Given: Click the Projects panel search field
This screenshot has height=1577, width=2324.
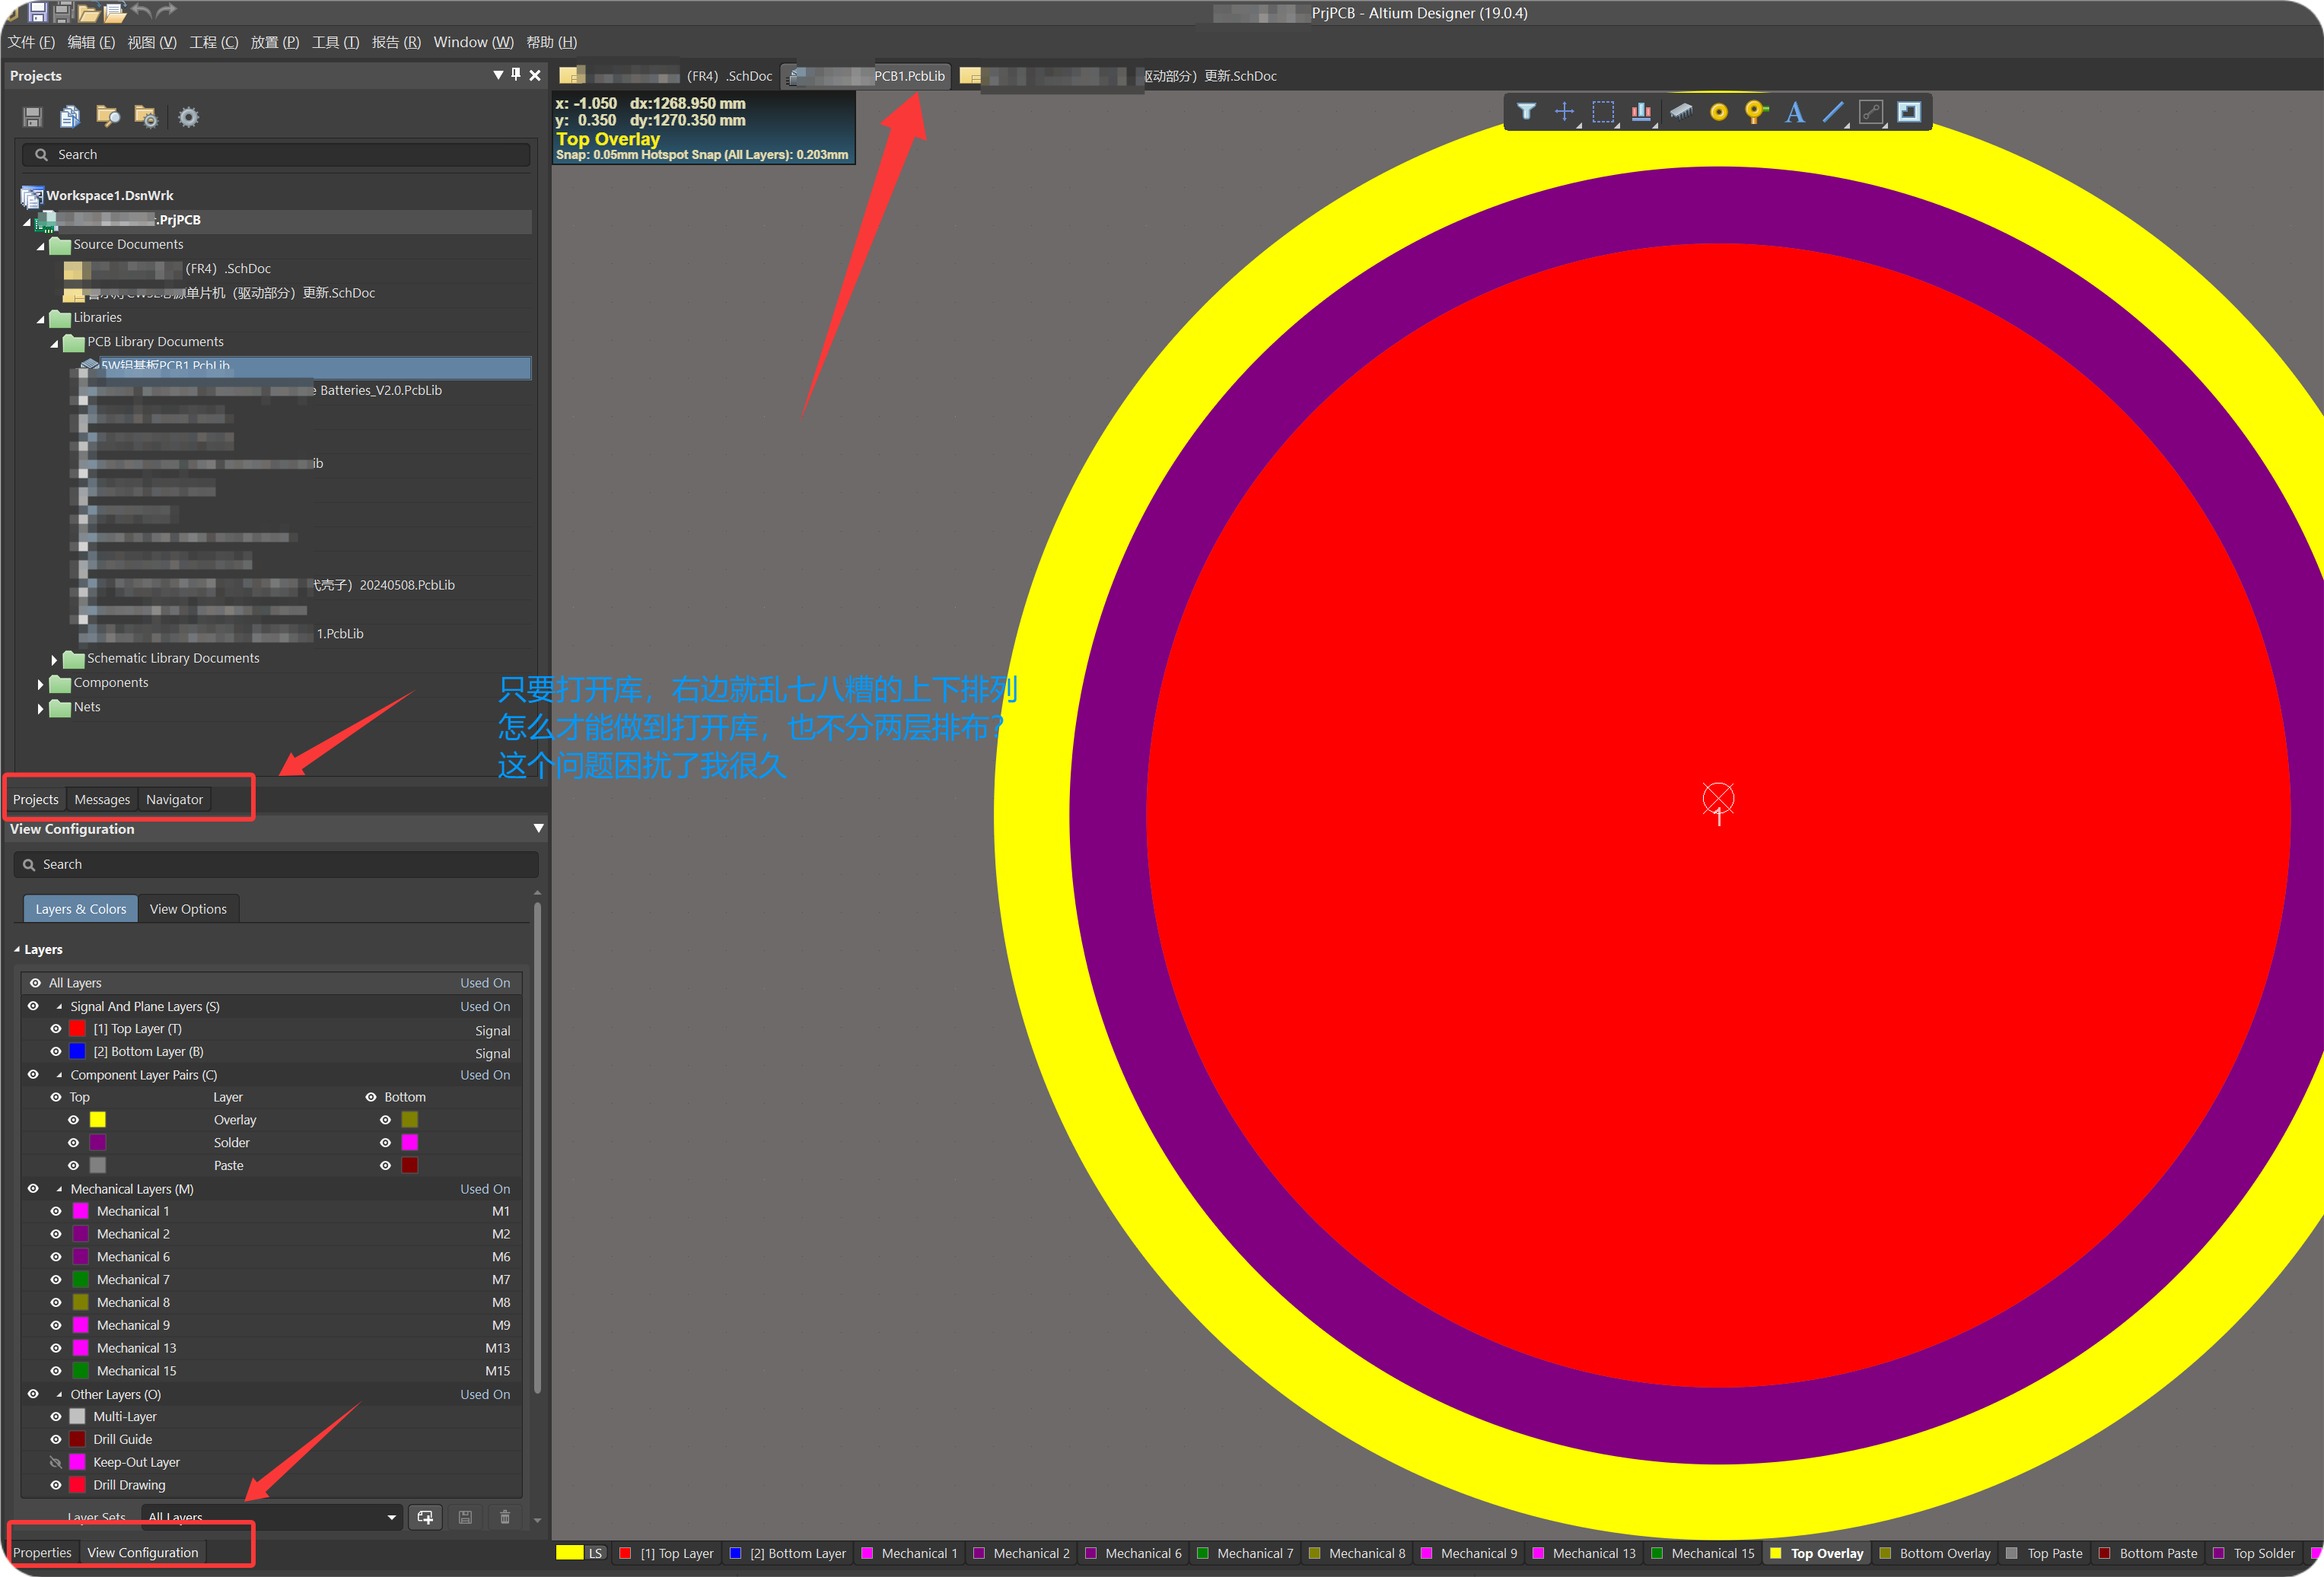Looking at the screenshot, I should [x=280, y=155].
